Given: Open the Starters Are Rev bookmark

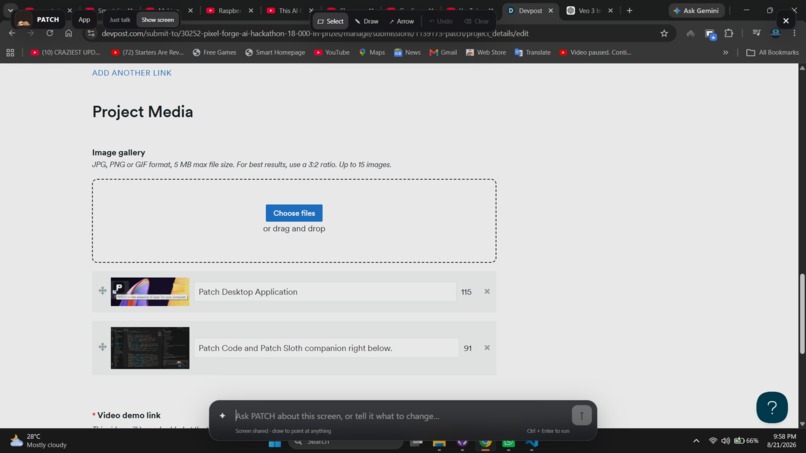Looking at the screenshot, I should click(x=148, y=52).
